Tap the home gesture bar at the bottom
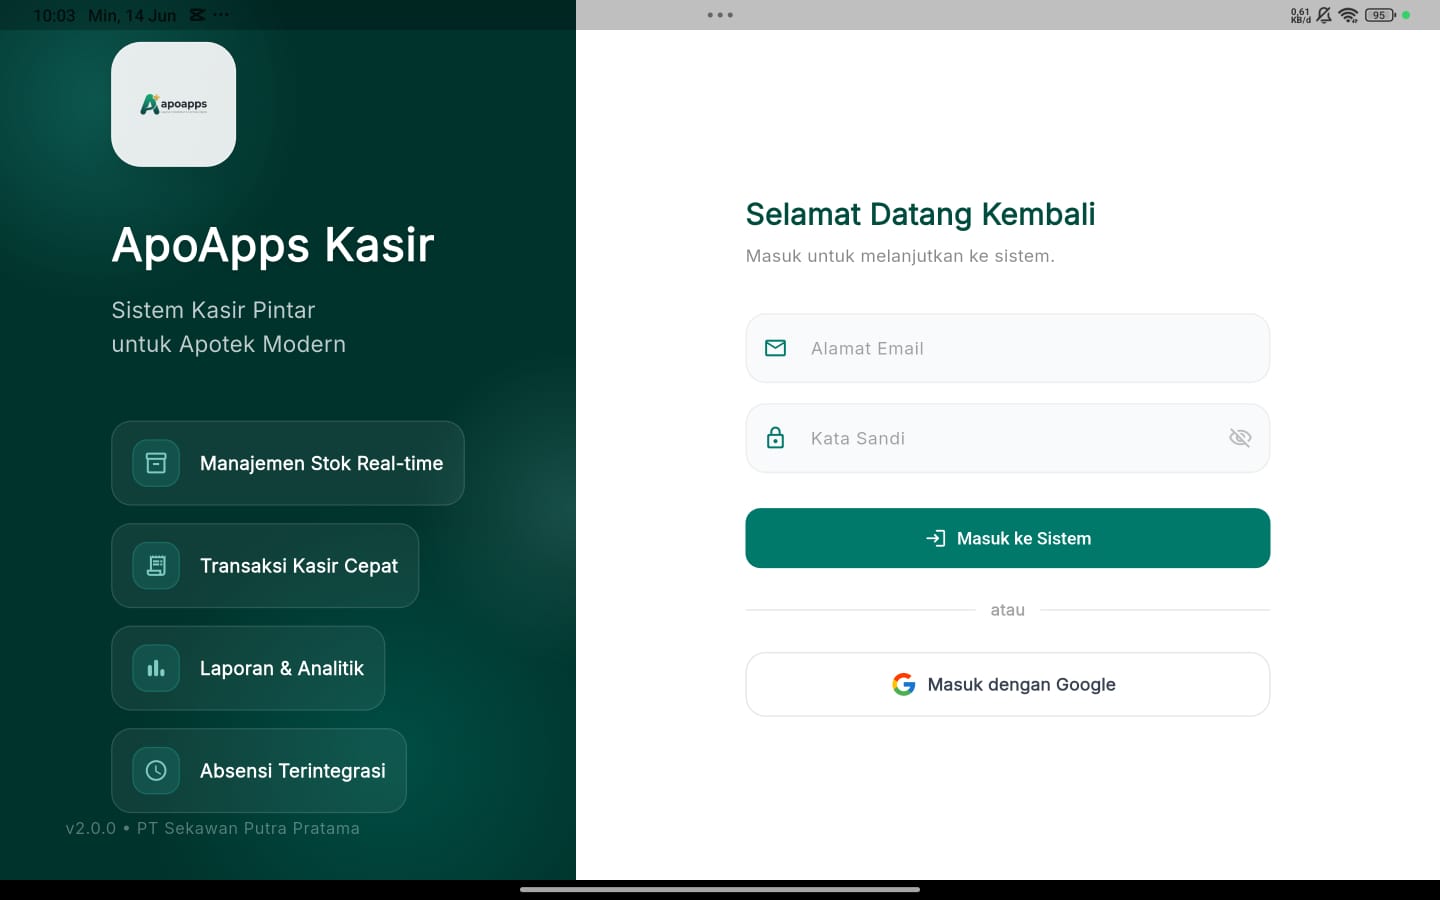Screen dimensions: 1440x900 [x=720, y=889]
